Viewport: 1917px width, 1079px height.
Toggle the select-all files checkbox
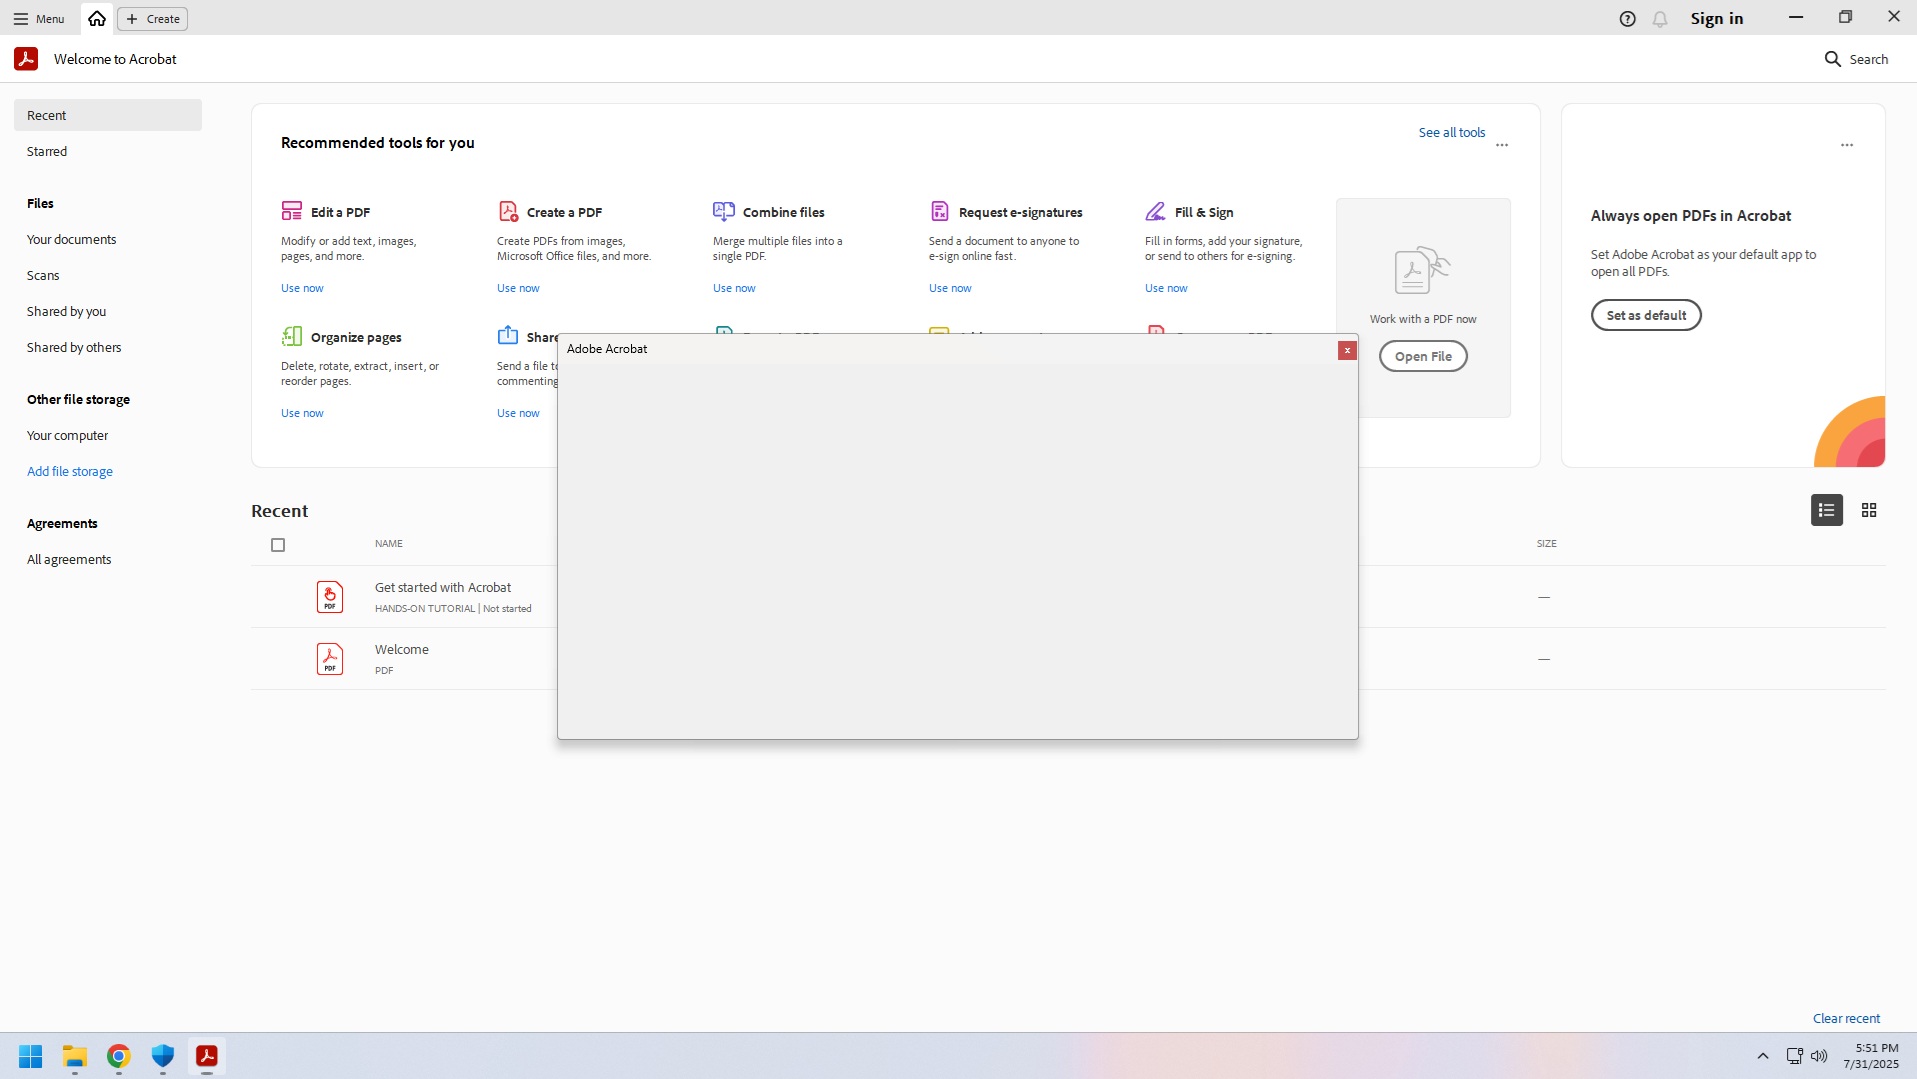[x=278, y=545]
